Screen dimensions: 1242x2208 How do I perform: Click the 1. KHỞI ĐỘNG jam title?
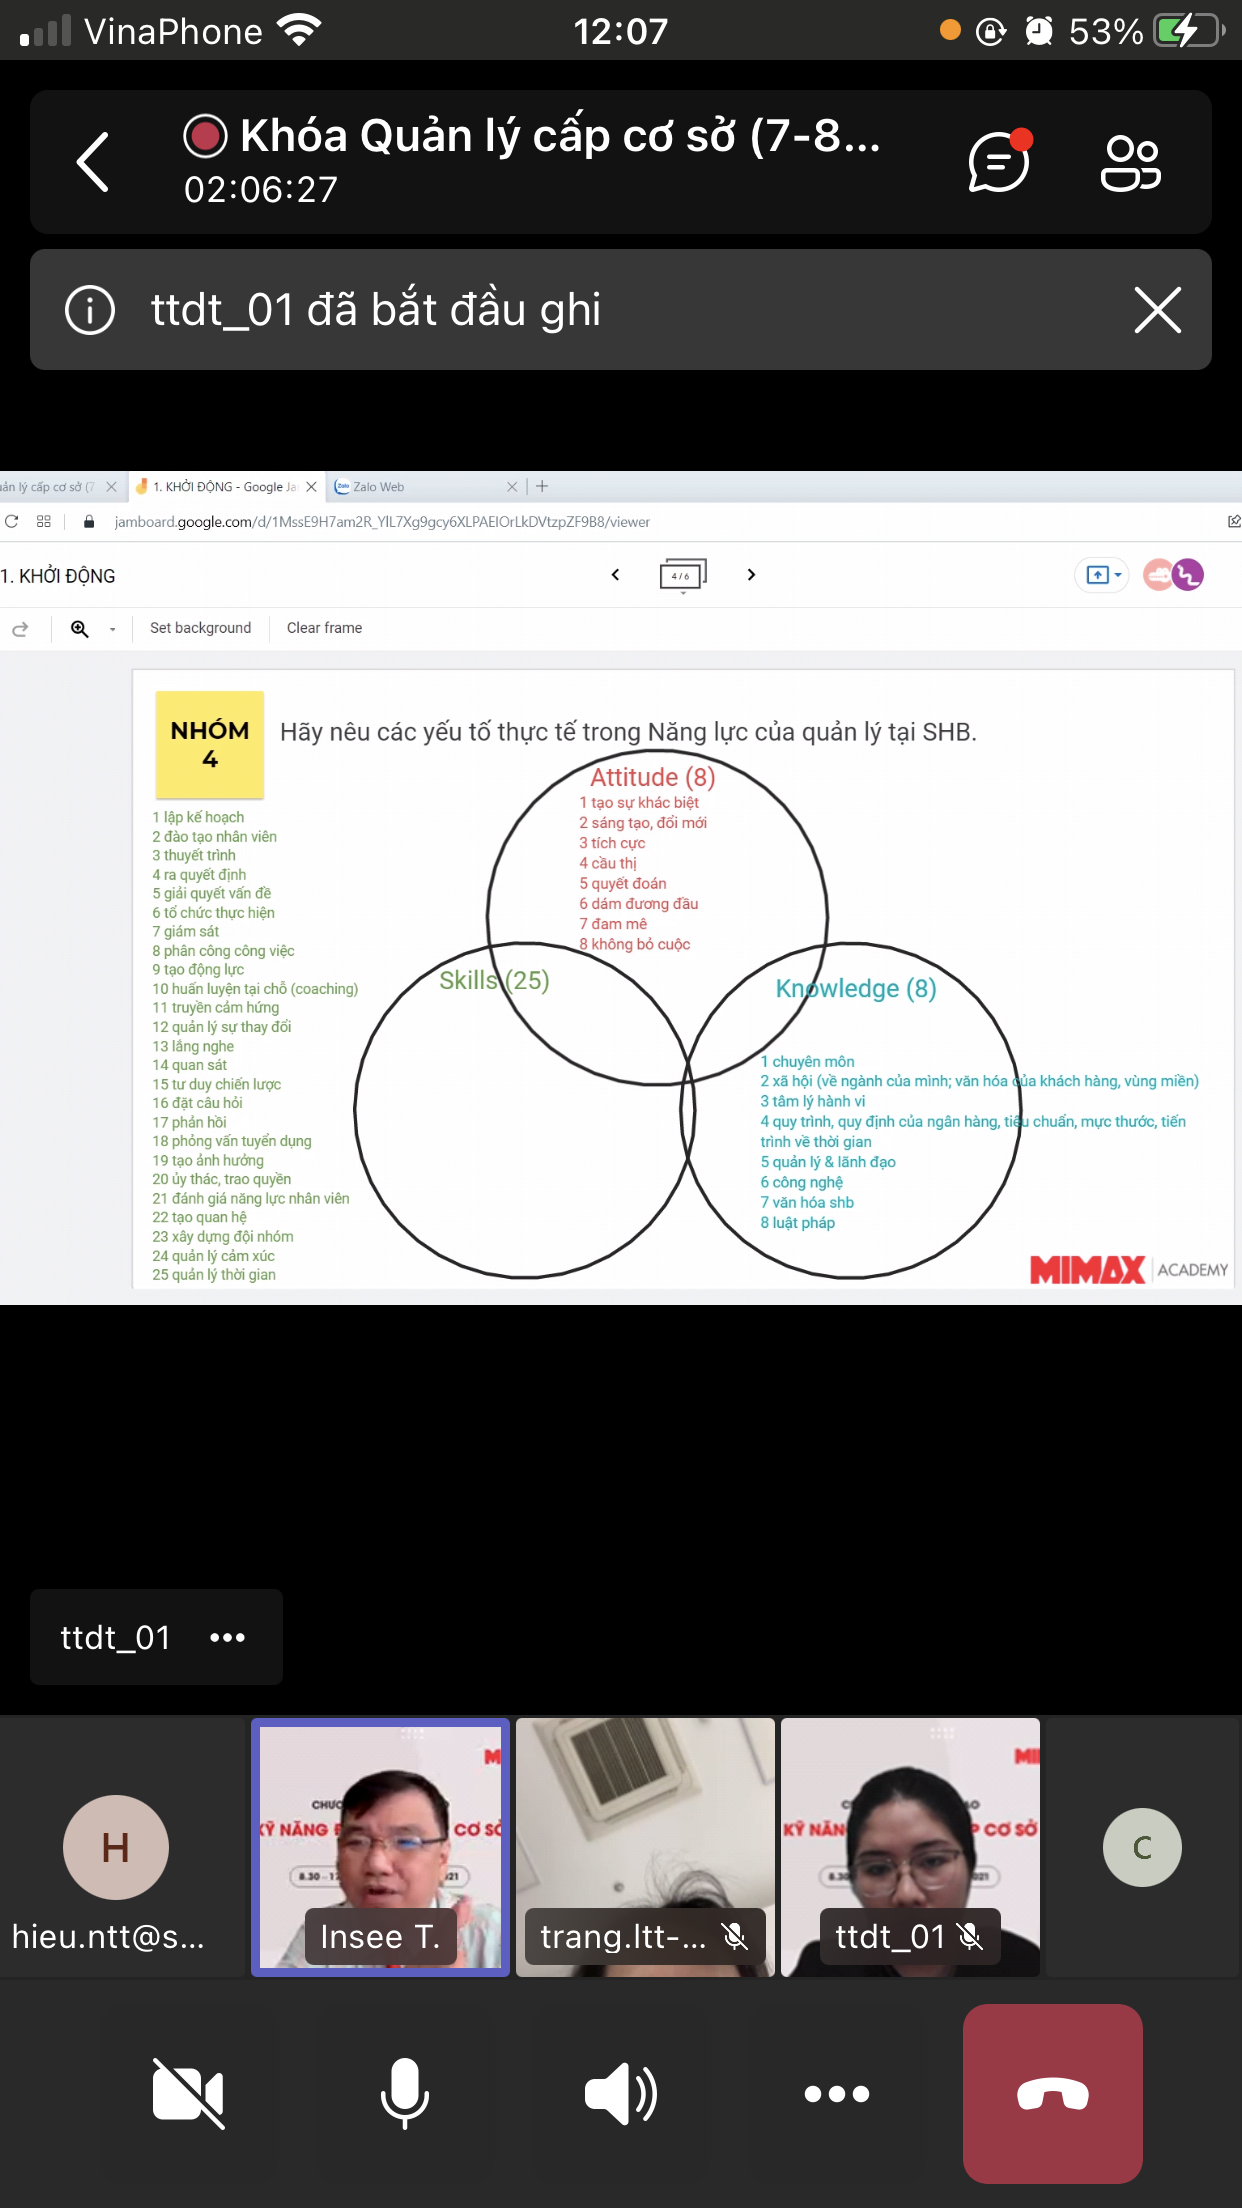(x=58, y=576)
